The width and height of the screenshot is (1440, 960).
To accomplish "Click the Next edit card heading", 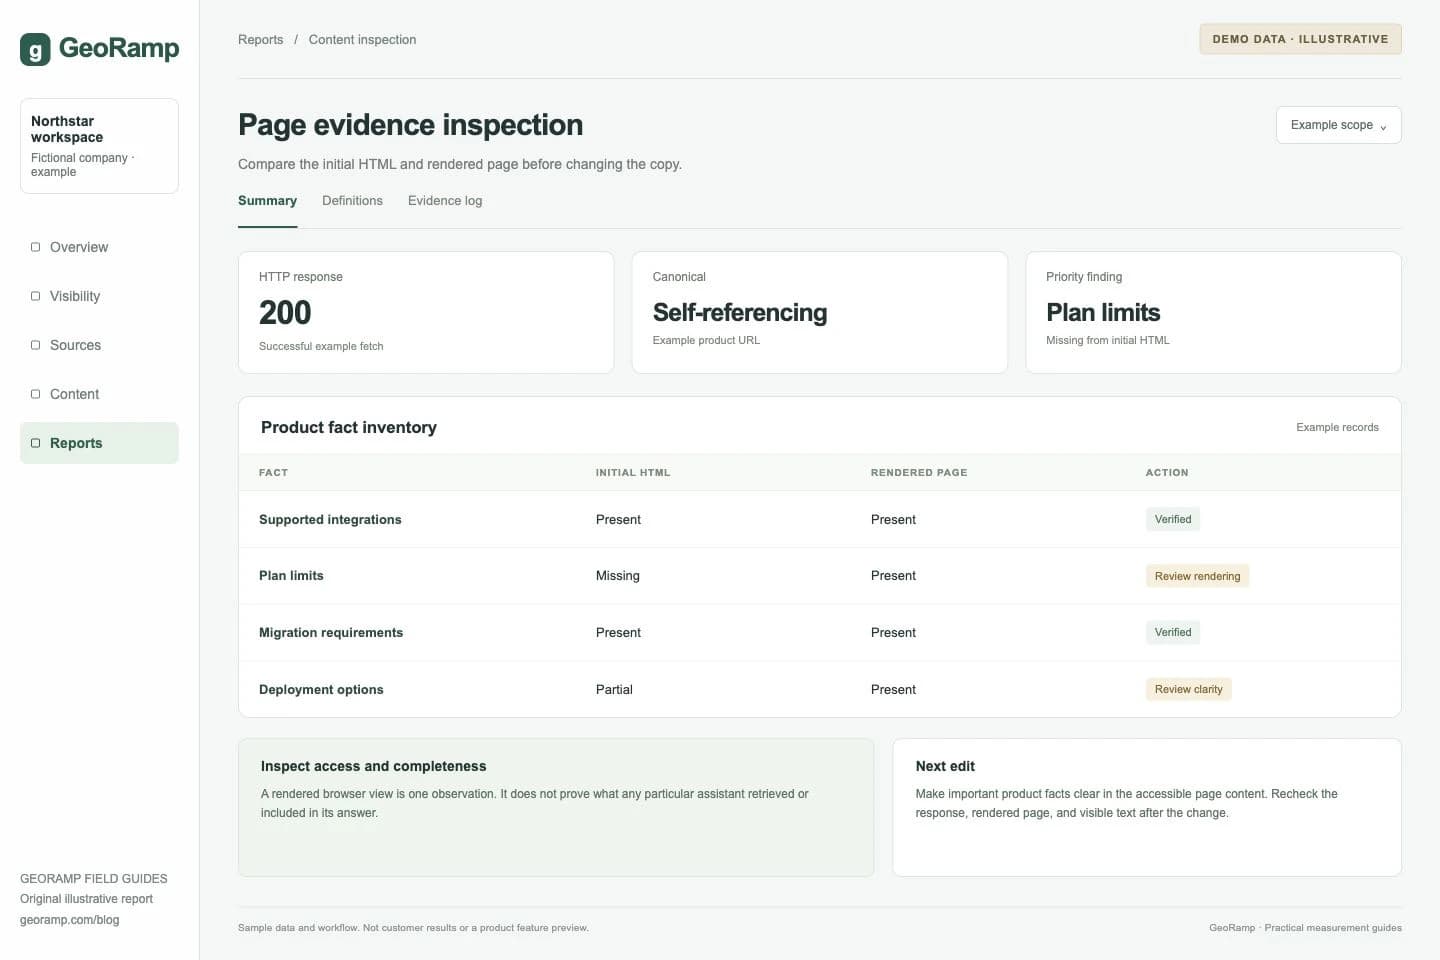I will click(x=945, y=766).
